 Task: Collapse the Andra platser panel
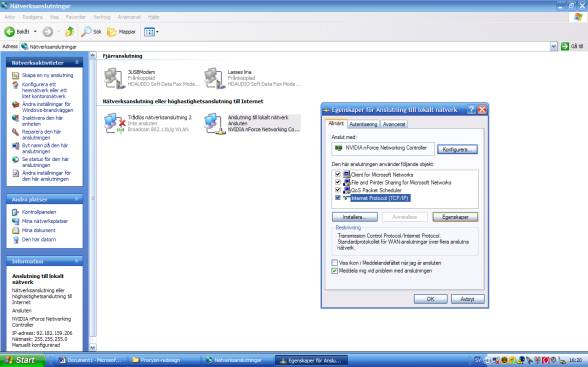[x=77, y=199]
